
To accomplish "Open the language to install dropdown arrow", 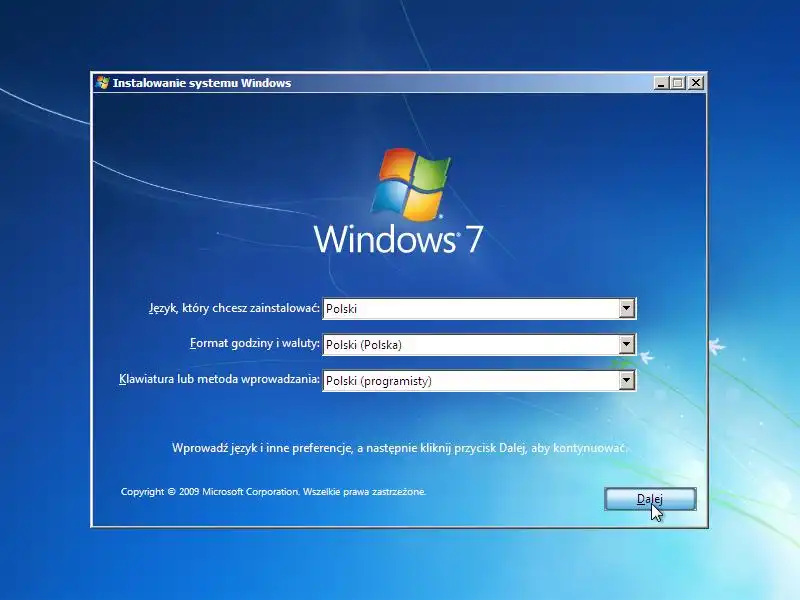I will click(627, 308).
